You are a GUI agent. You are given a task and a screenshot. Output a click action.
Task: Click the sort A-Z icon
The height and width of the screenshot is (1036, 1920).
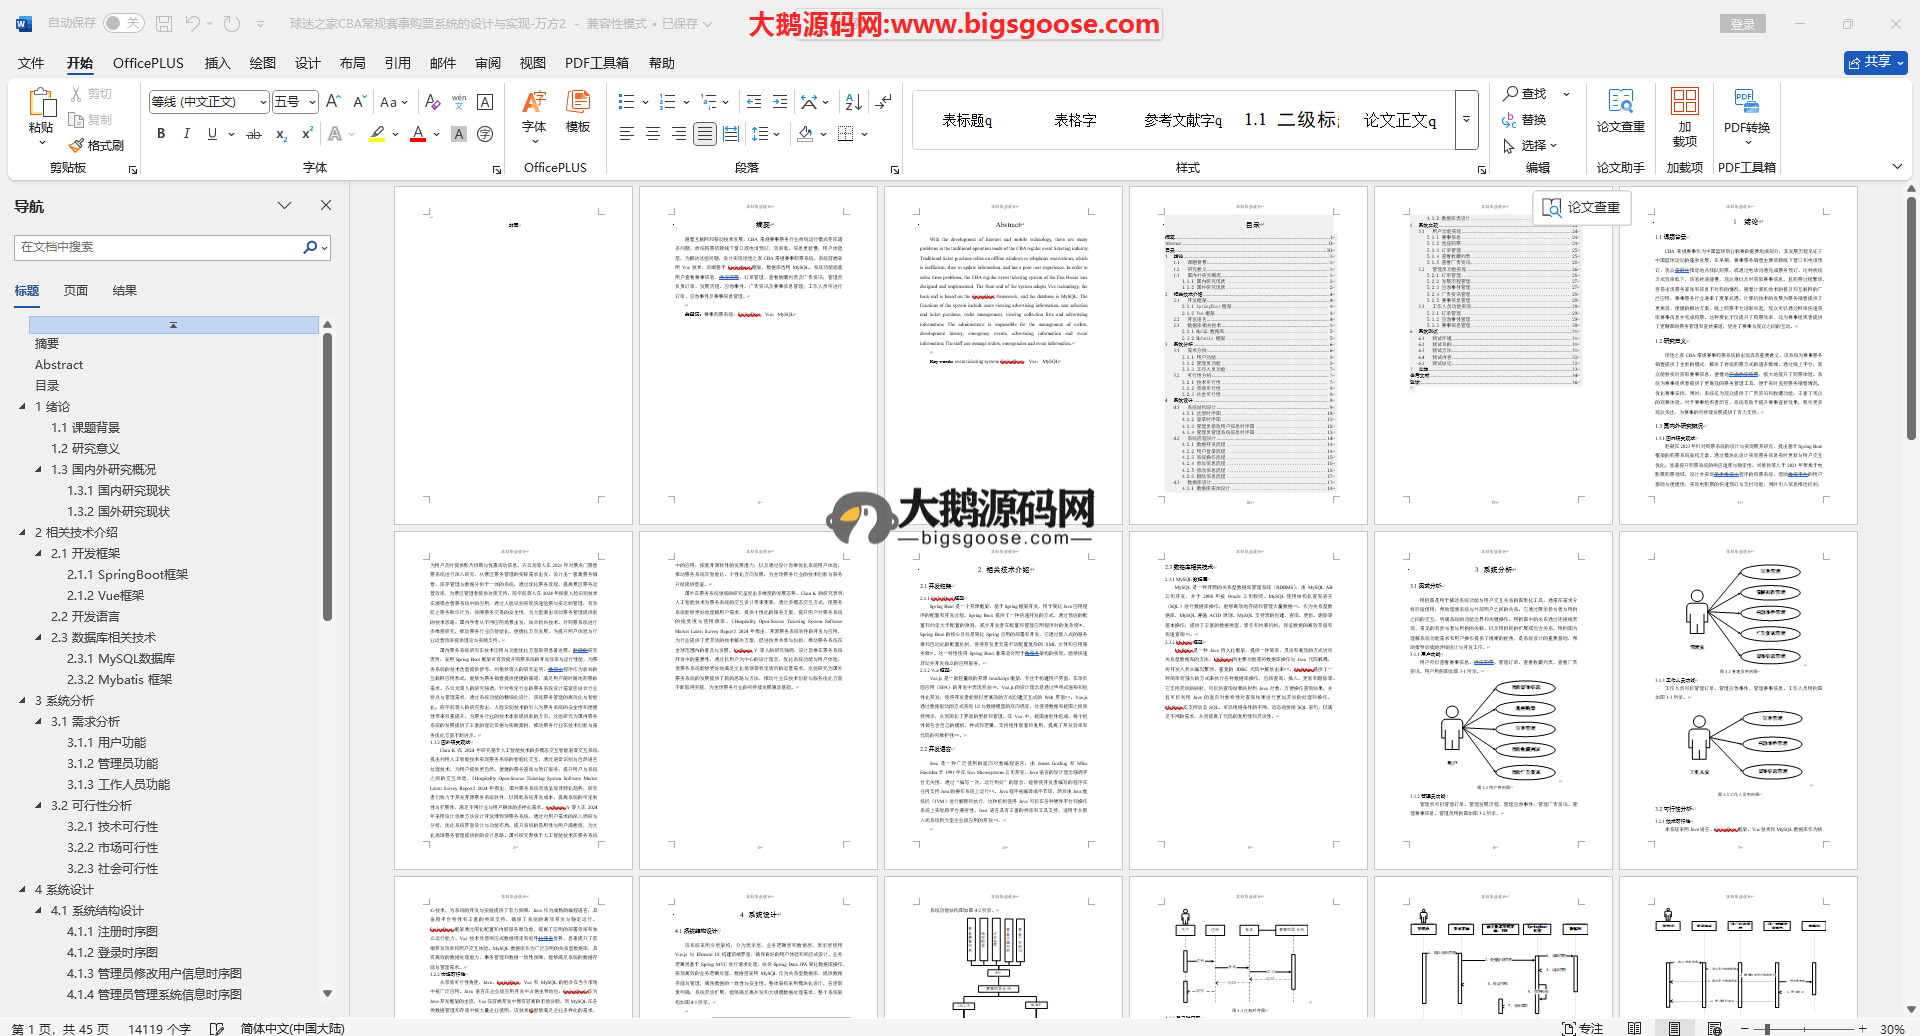pyautogui.click(x=853, y=102)
